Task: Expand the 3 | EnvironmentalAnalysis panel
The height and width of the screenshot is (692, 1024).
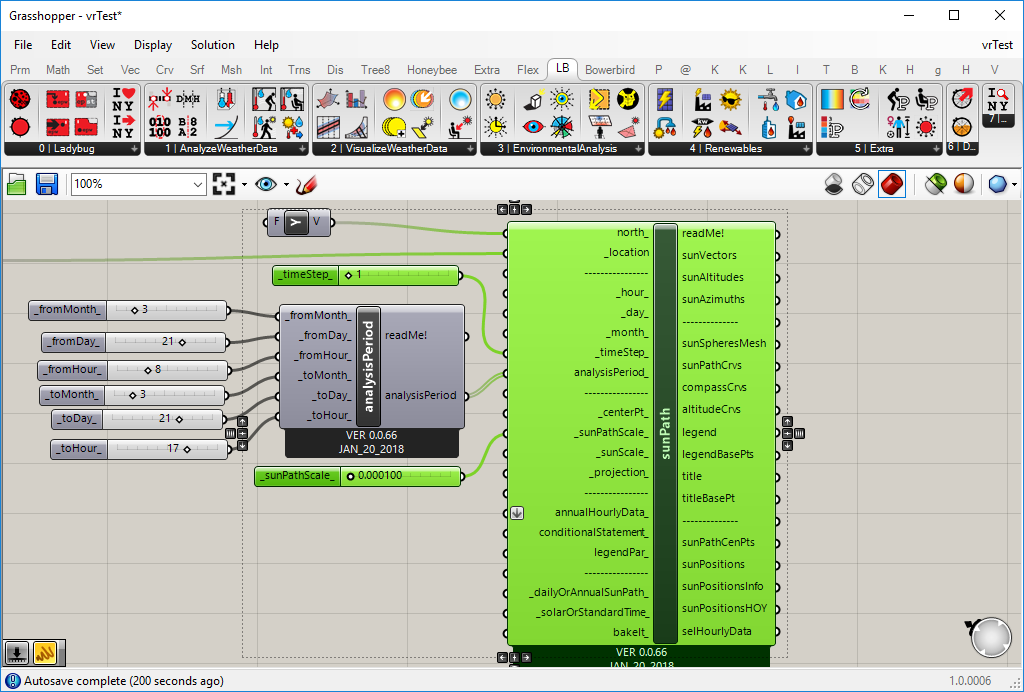Action: point(638,149)
